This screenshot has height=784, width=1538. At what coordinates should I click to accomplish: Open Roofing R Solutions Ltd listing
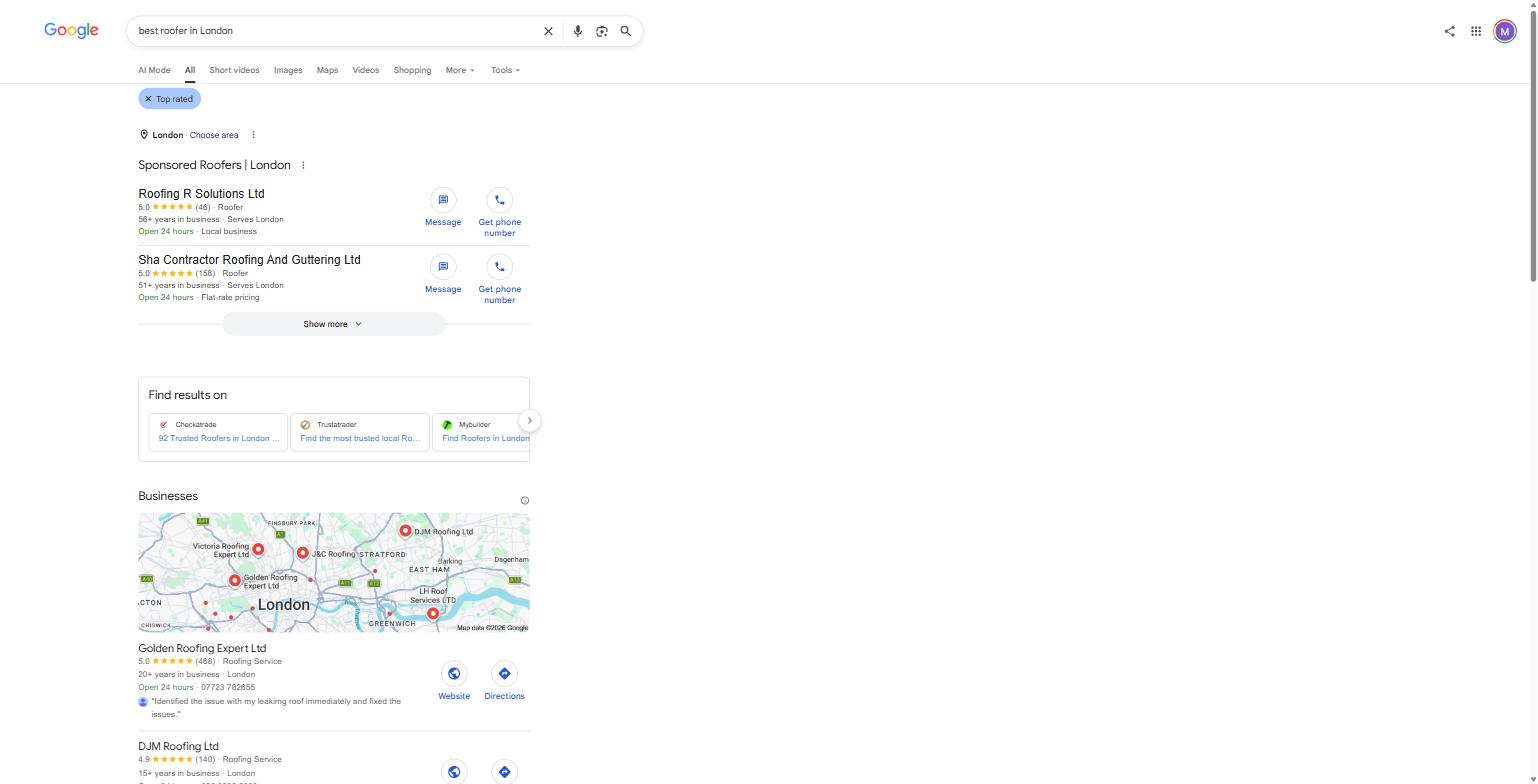[201, 194]
